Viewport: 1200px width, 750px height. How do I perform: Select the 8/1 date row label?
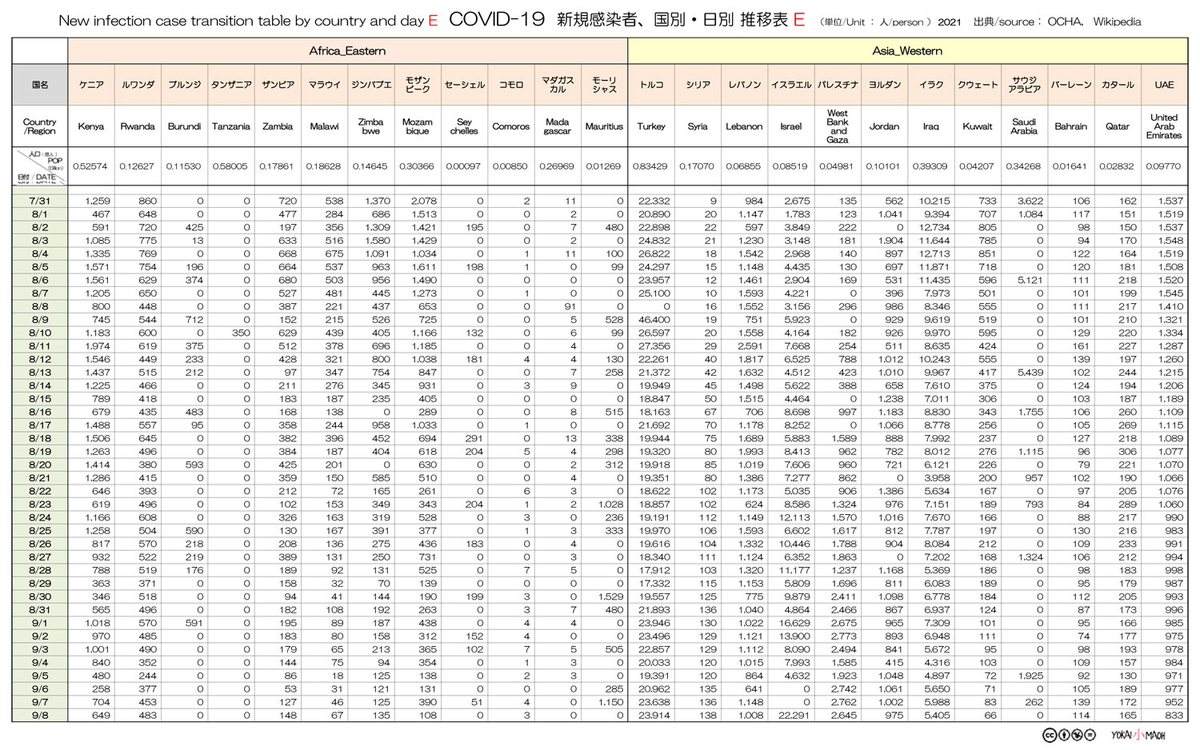(40, 214)
